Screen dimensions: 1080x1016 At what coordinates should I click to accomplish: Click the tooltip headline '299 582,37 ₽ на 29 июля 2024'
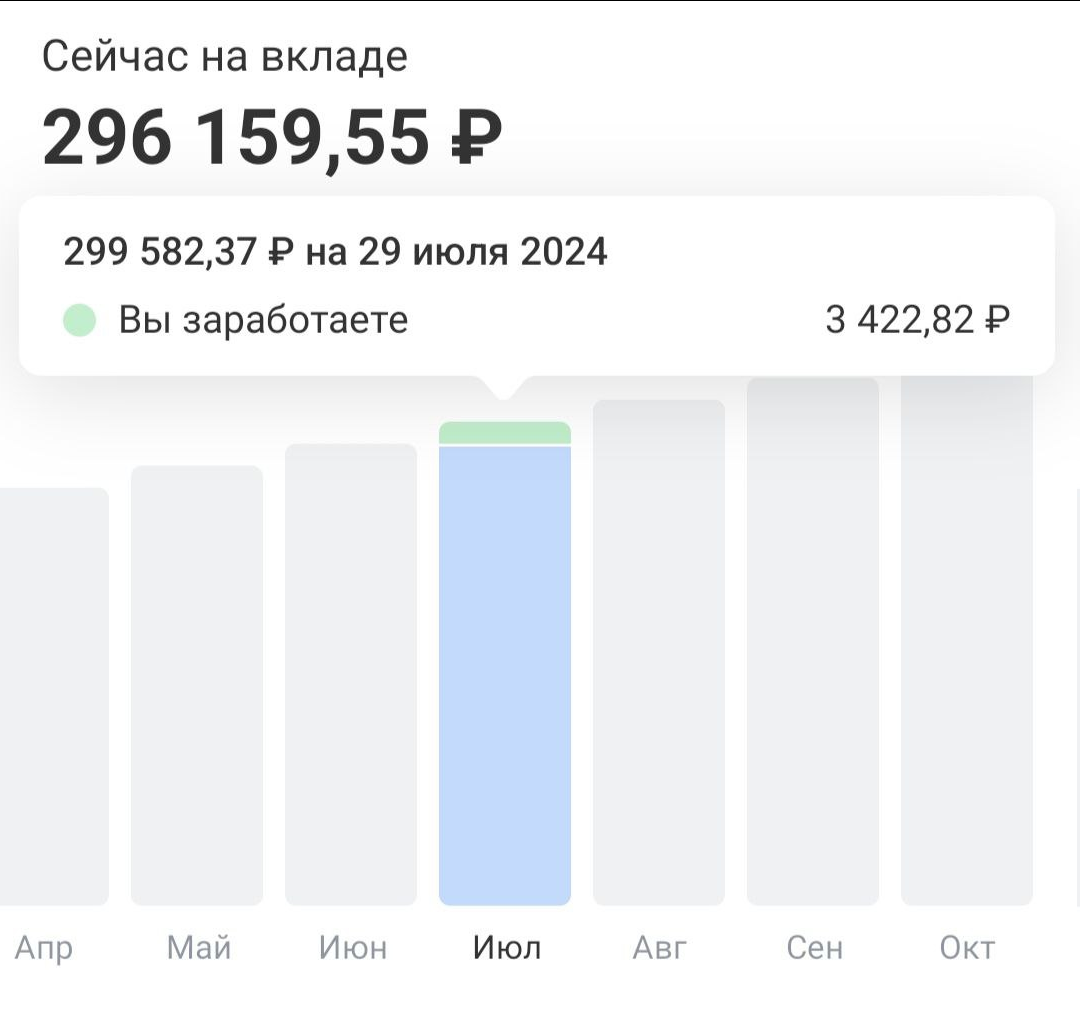point(335,252)
